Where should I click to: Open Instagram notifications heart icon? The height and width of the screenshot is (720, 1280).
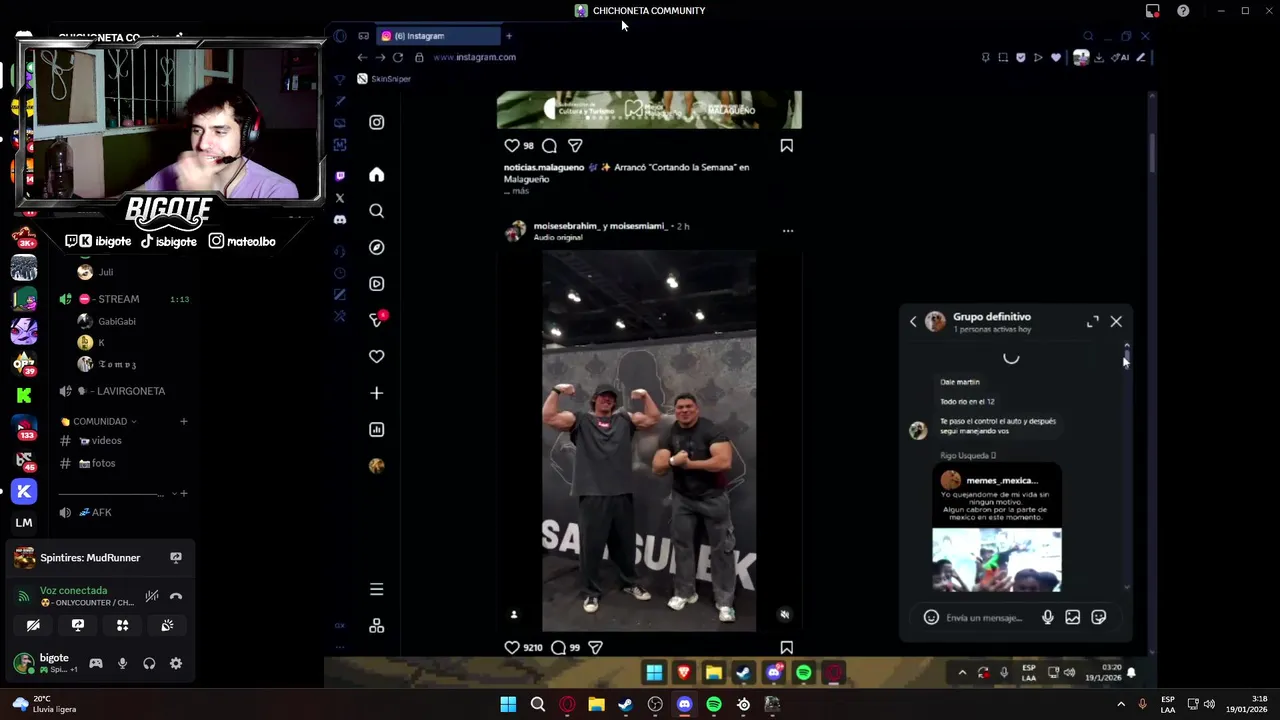pyautogui.click(x=376, y=356)
